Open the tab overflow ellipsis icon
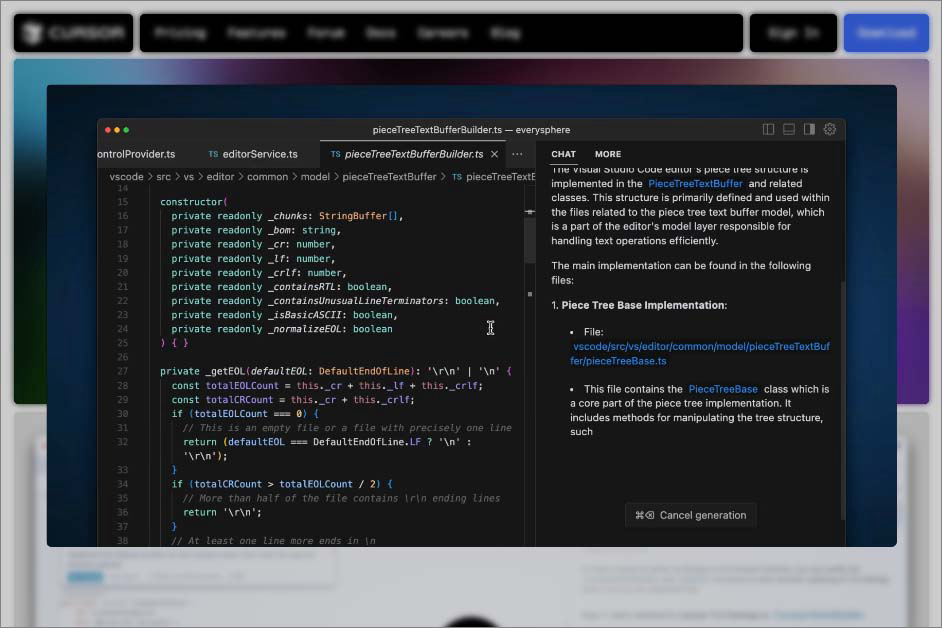The image size is (942, 628). (x=517, y=154)
